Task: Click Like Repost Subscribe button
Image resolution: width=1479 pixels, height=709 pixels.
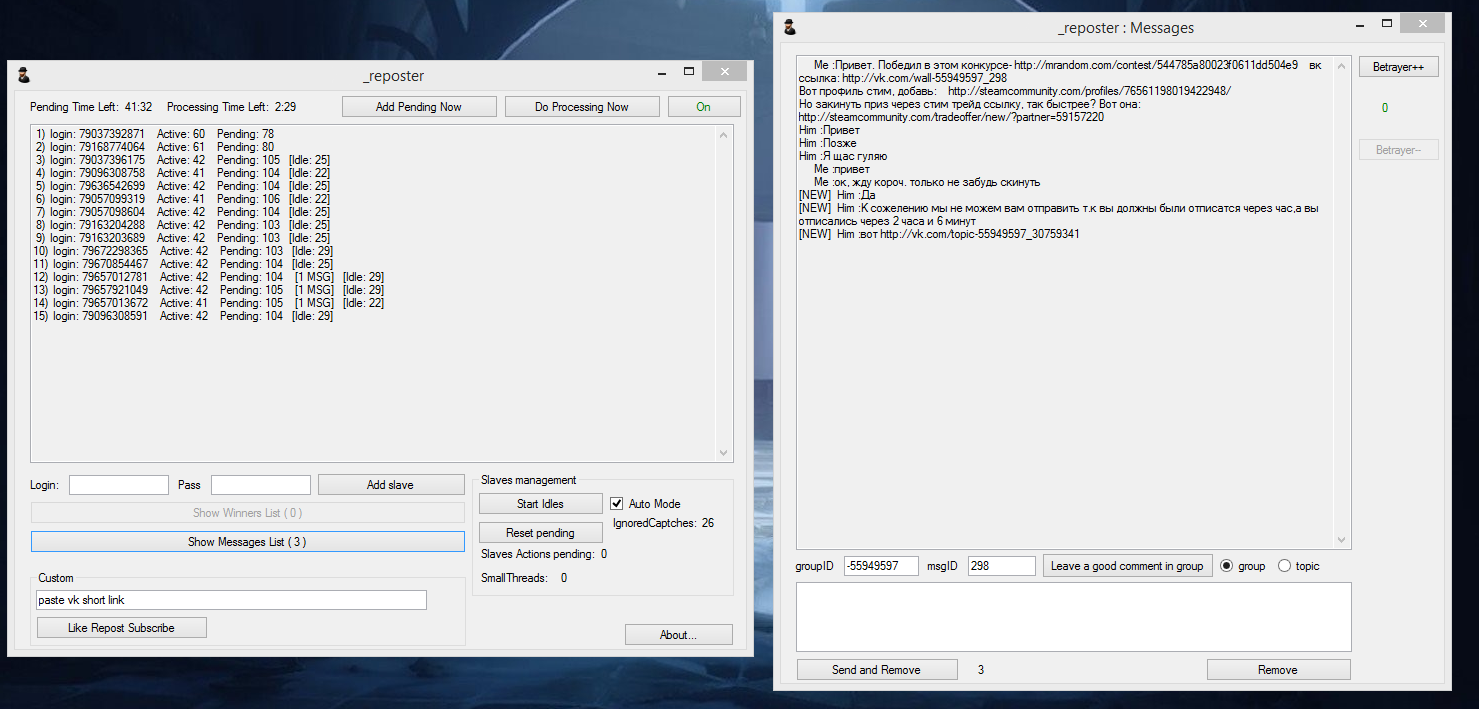Action: (x=122, y=628)
